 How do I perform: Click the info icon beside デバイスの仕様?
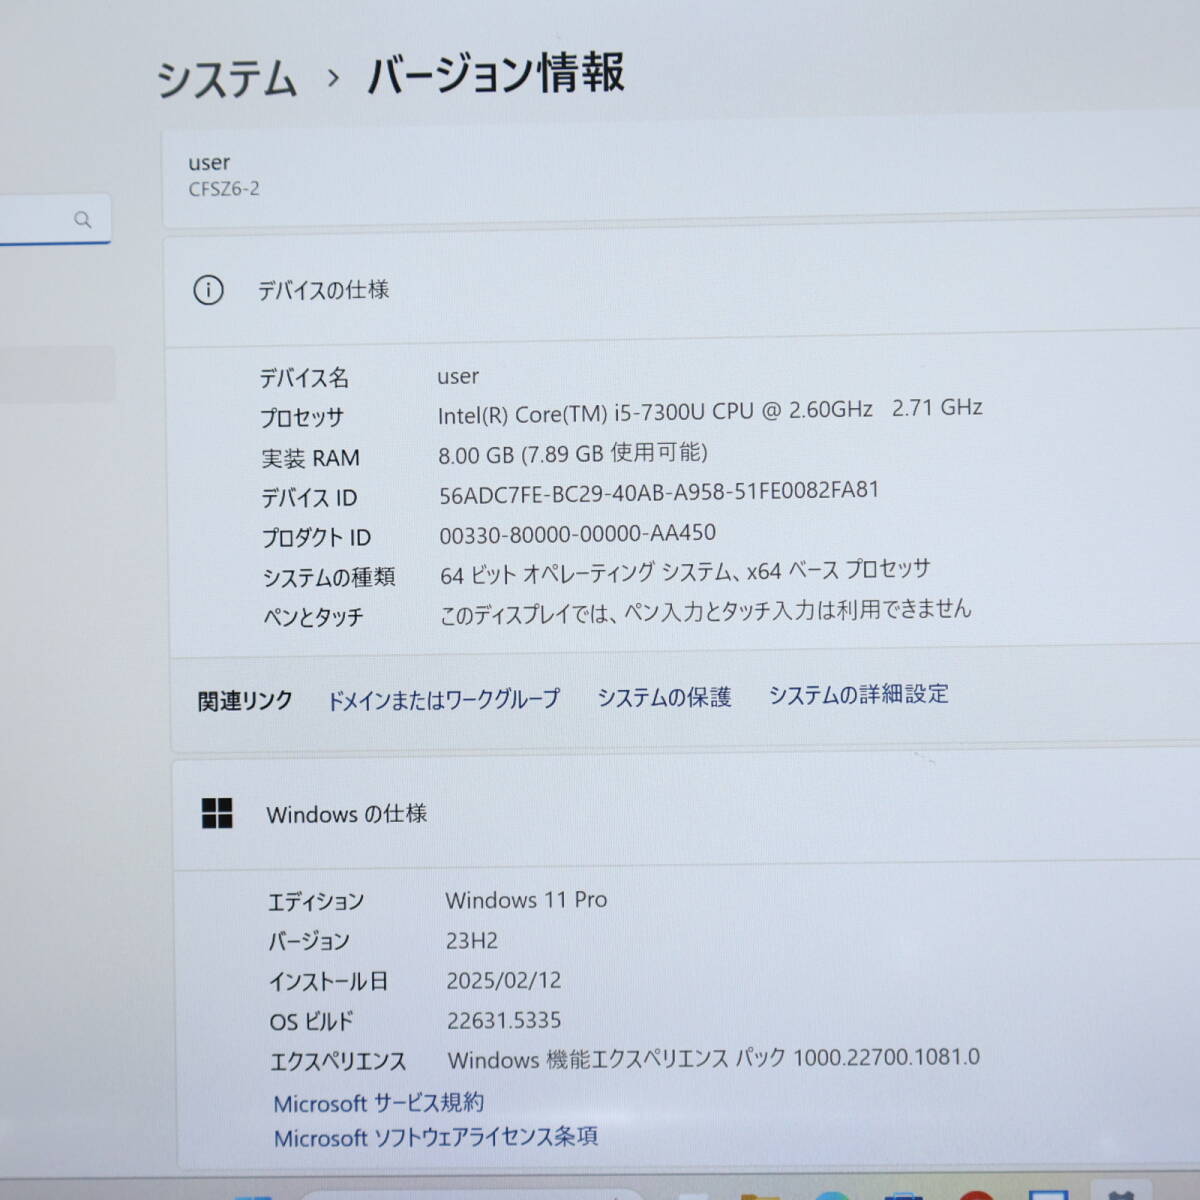pyautogui.click(x=208, y=291)
